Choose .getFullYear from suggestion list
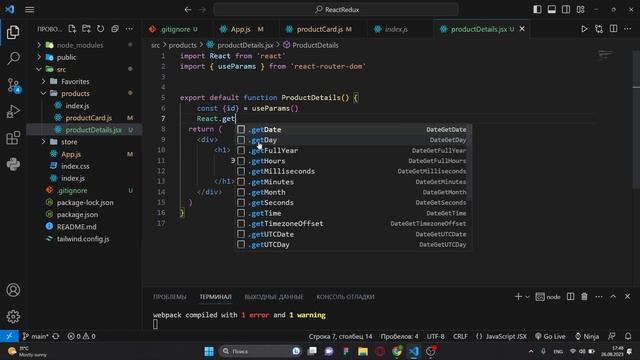 click(x=353, y=150)
